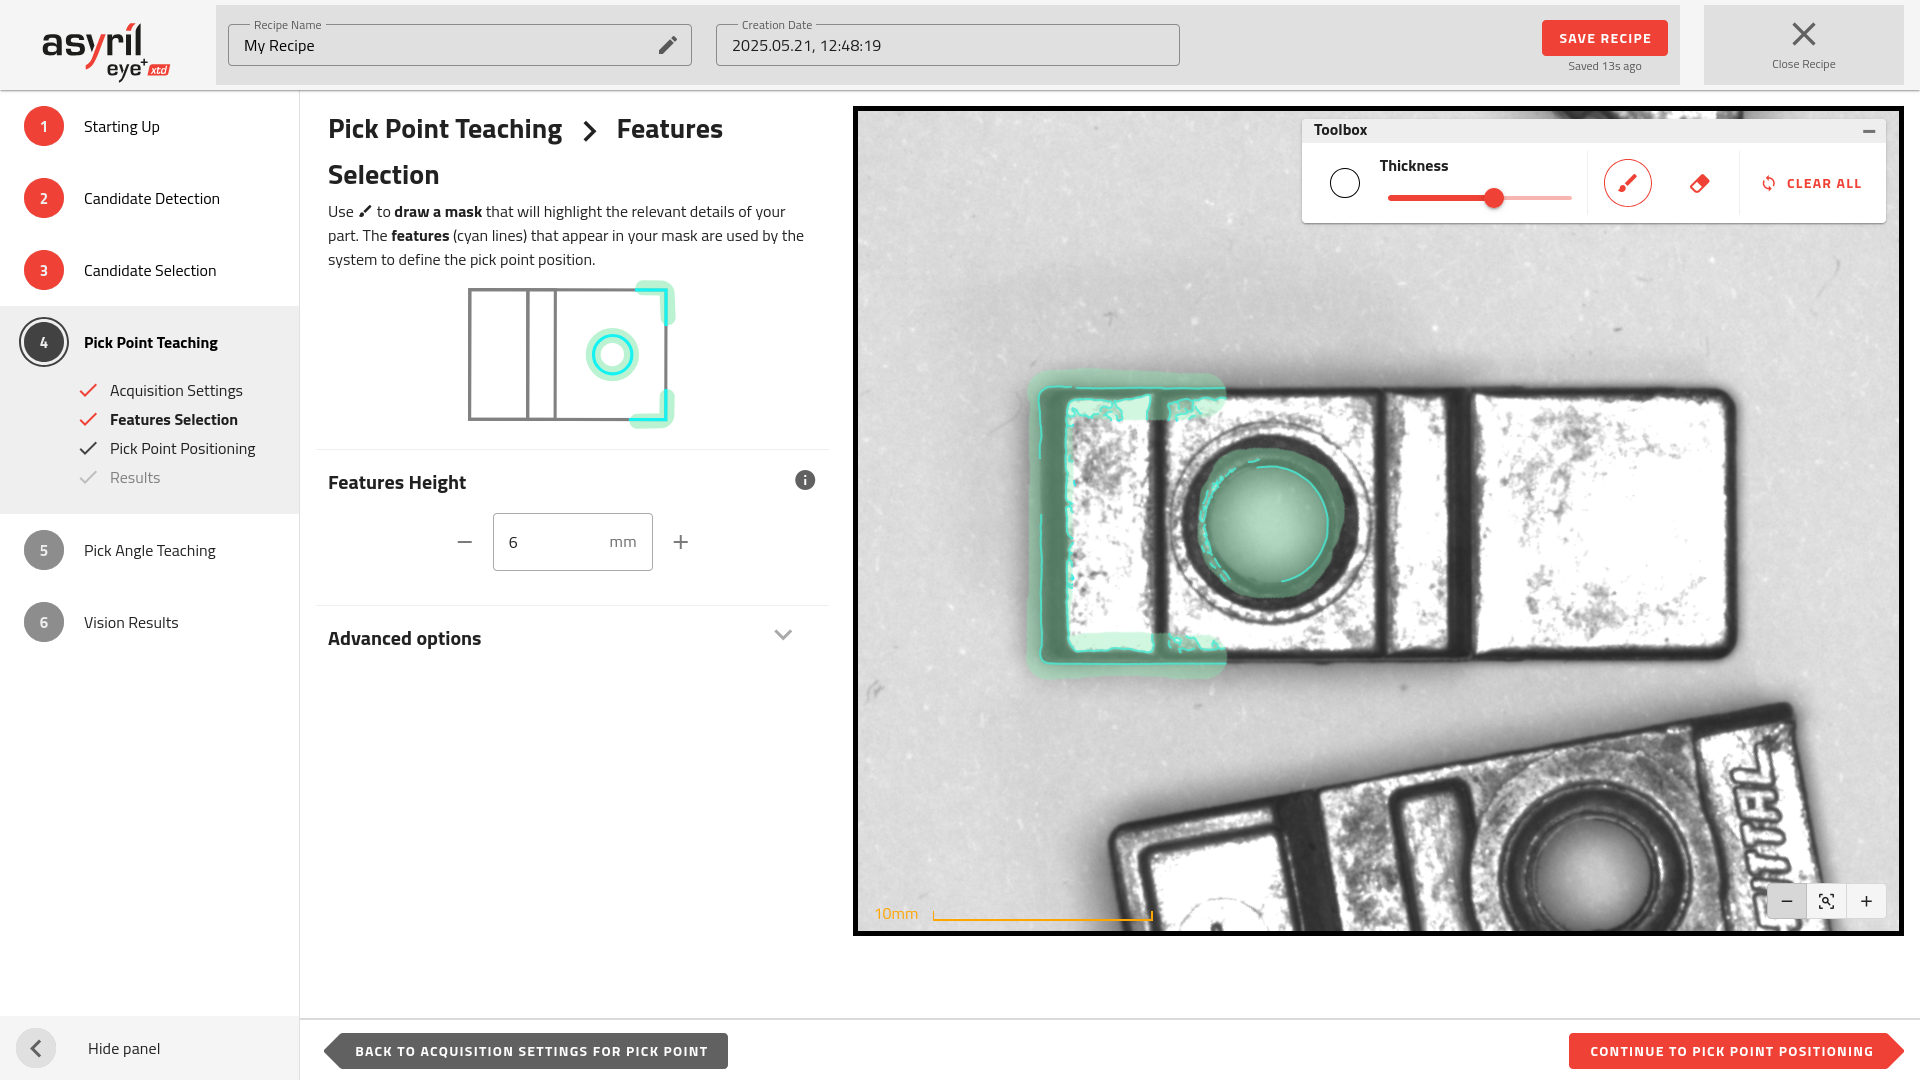
Task: Click the Pick Point Teaching breadcrumb heading
Action: 445,129
